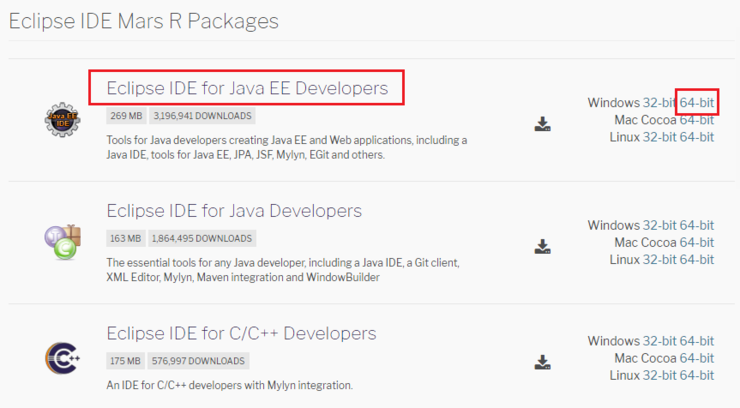
Task: Click the Eclipse IDE Mars R Packages heading
Action: tap(144, 22)
